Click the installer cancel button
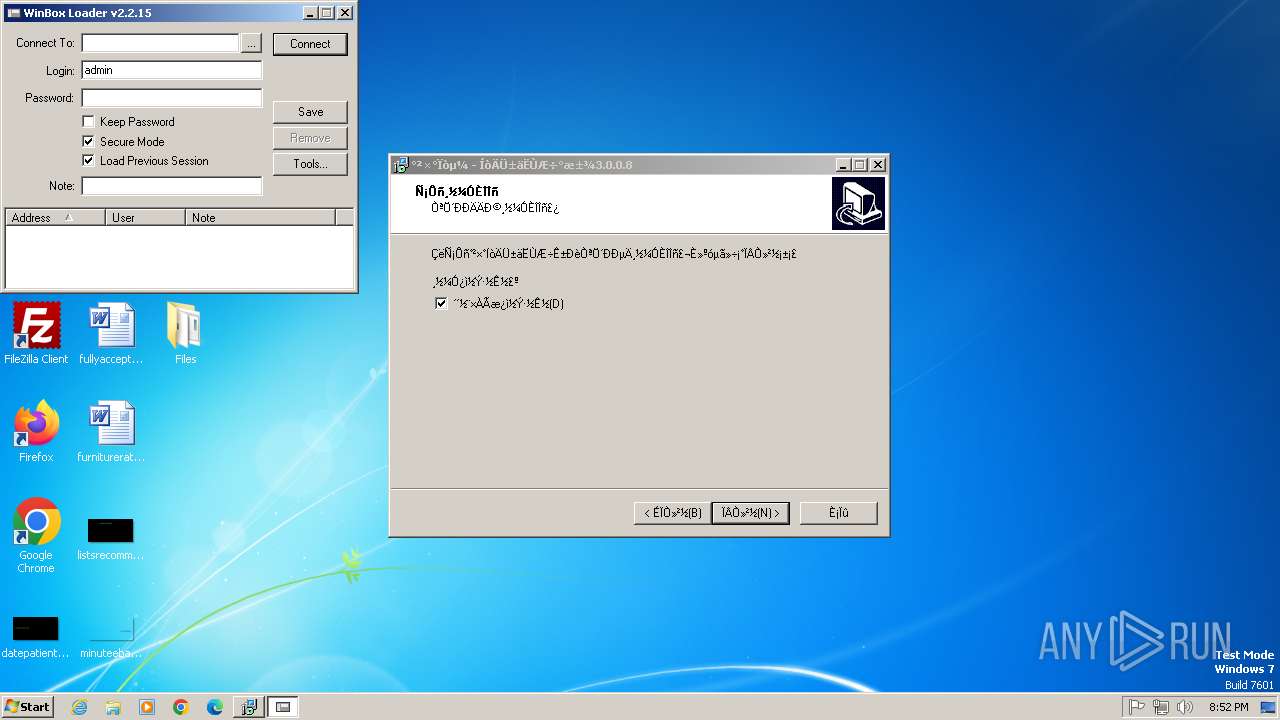1280x720 pixels. click(838, 513)
